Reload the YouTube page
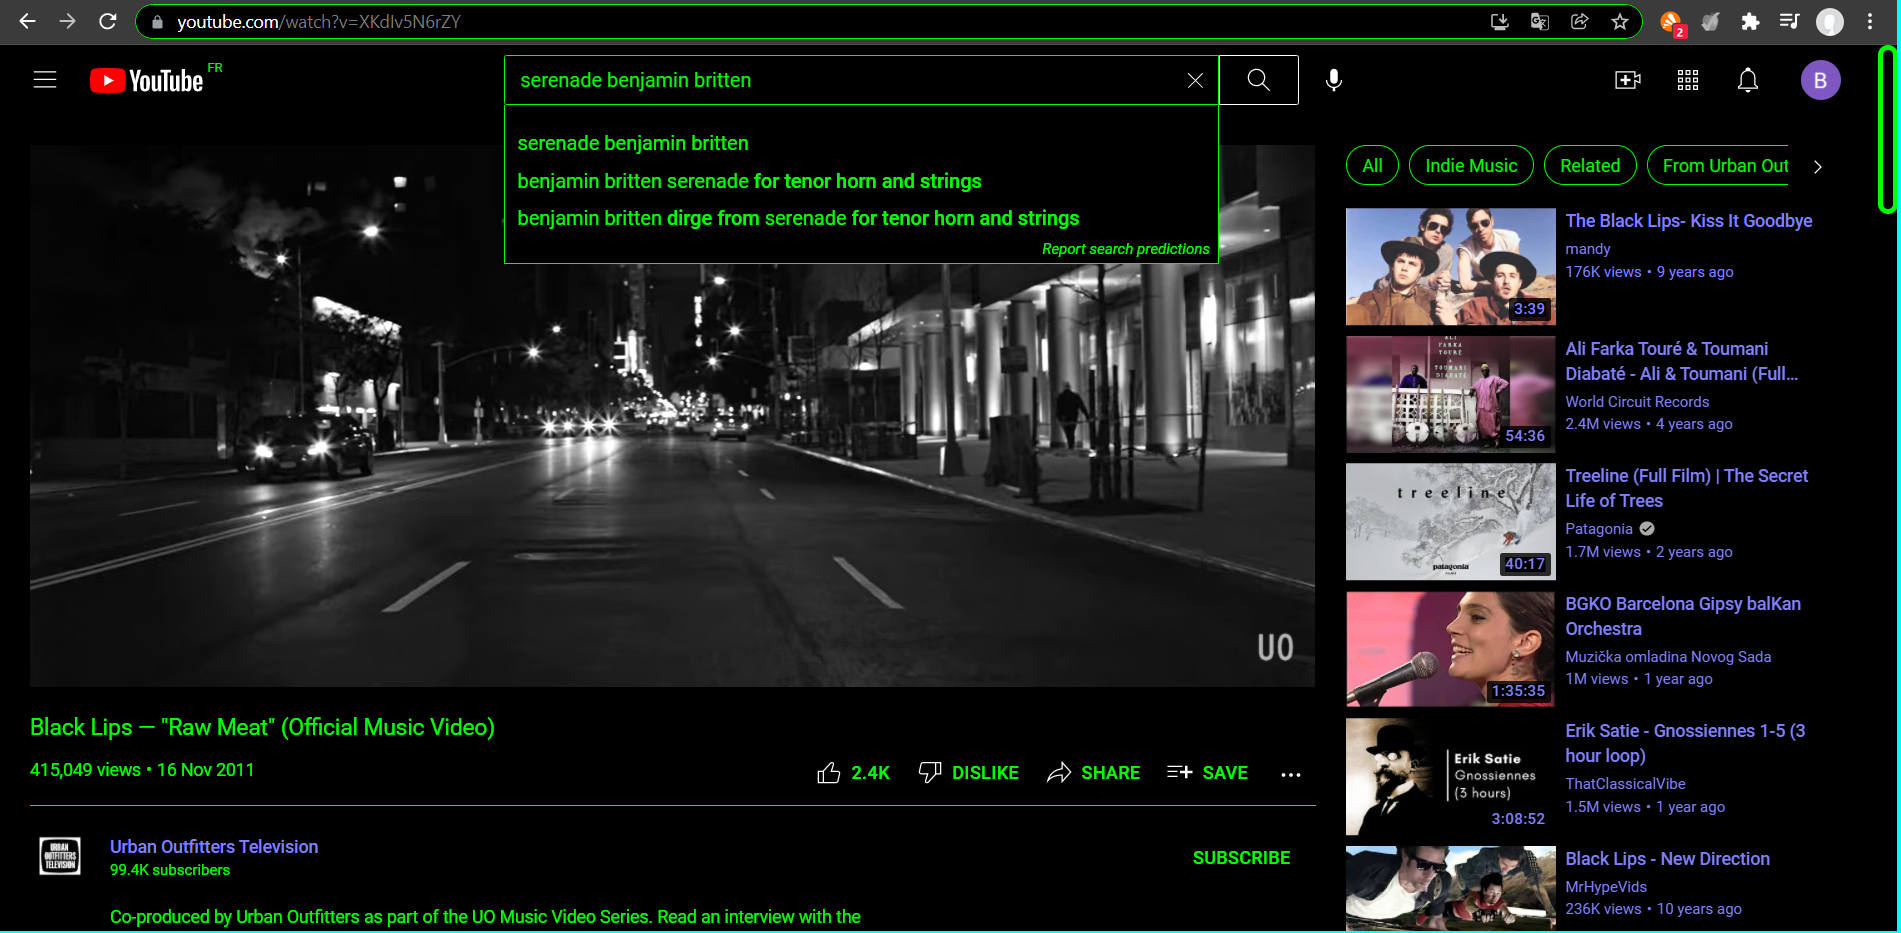Viewport: 1901px width, 933px height. click(108, 21)
